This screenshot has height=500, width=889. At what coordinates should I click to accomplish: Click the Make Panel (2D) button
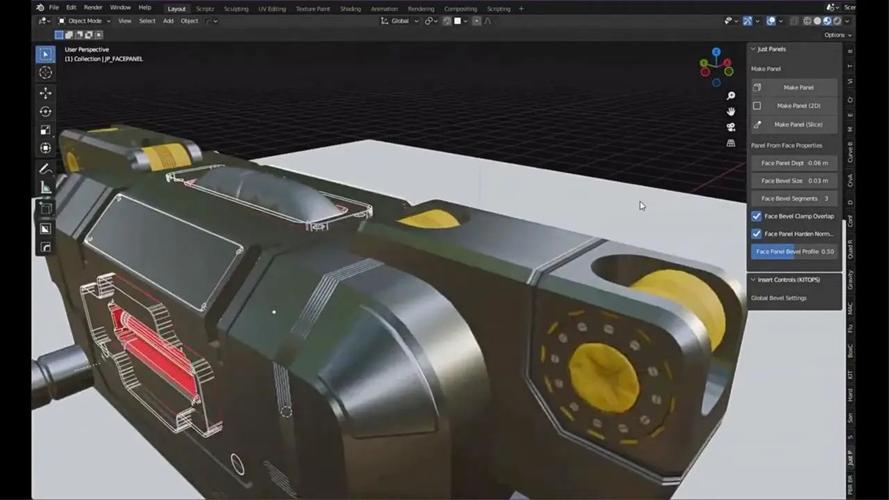click(794, 105)
